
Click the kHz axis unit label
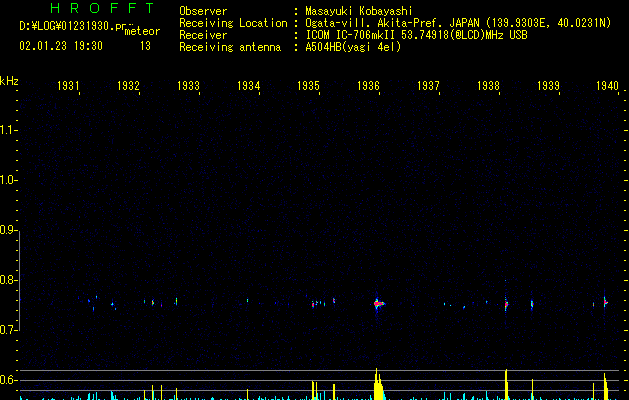point(9,81)
